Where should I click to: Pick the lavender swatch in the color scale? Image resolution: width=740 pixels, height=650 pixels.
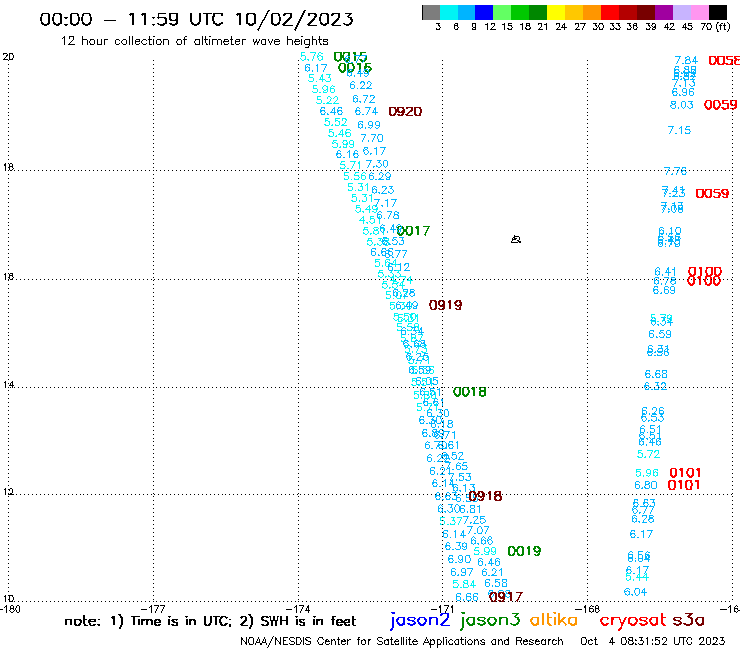[x=682, y=12]
